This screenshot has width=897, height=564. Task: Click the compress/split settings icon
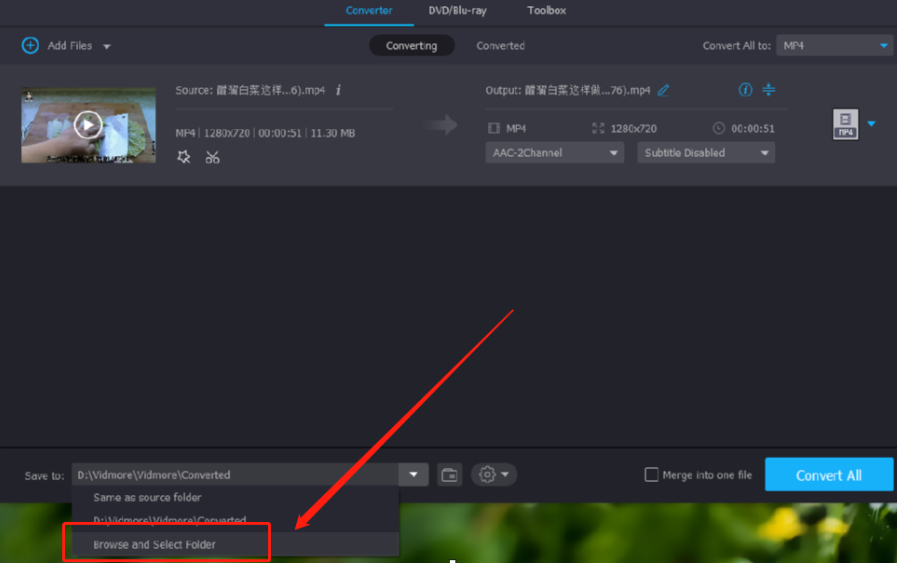(x=769, y=90)
